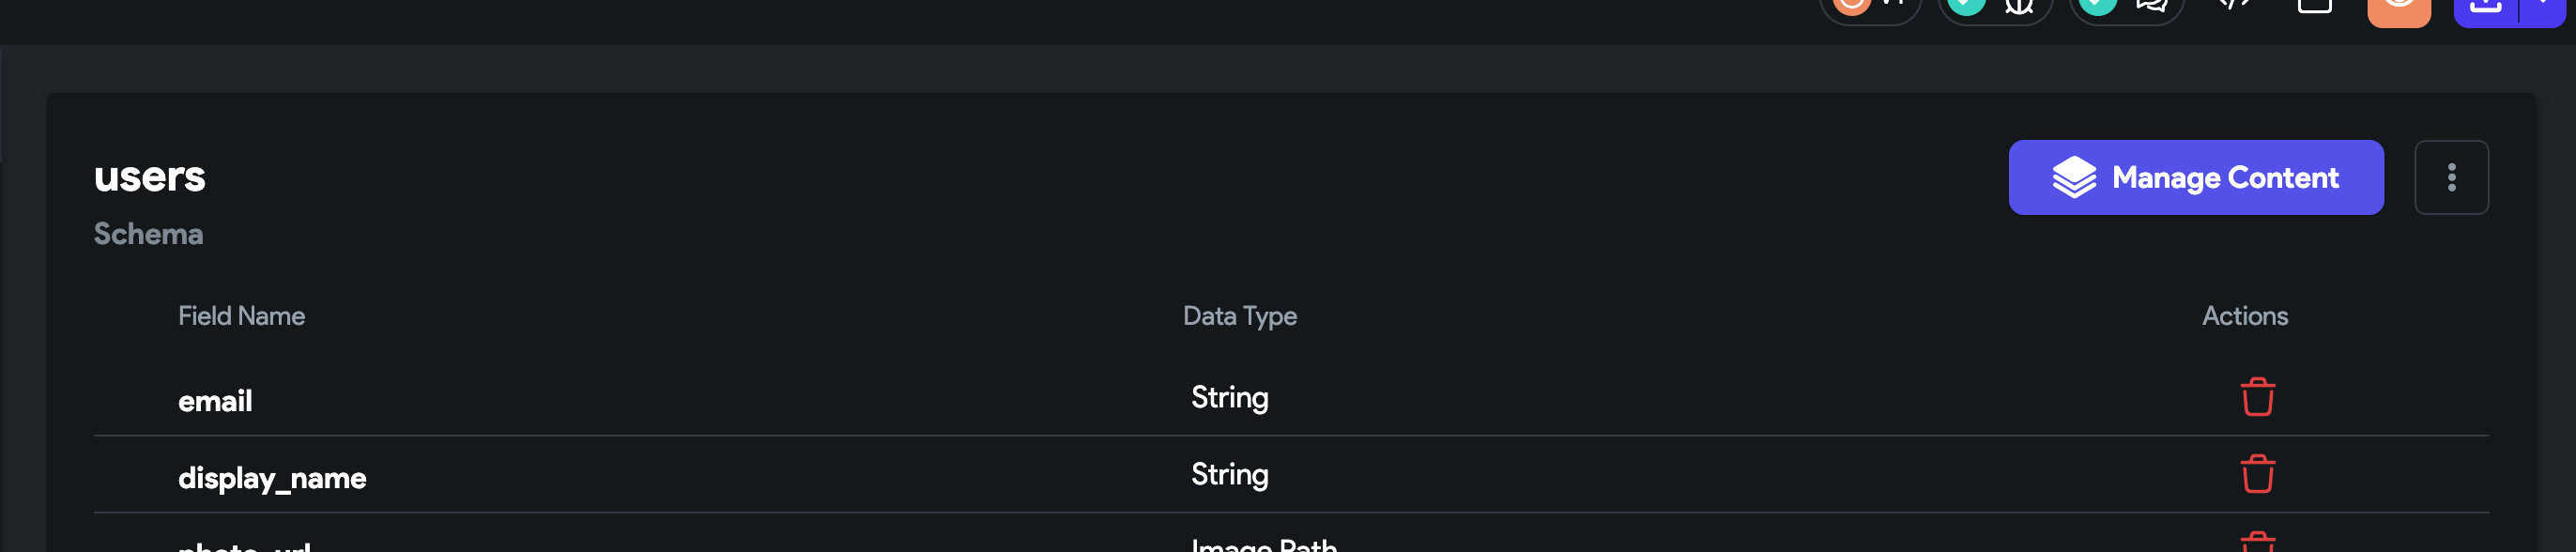Click the Data Type column header
Image resolution: width=2576 pixels, height=552 pixels.
click(x=1239, y=315)
